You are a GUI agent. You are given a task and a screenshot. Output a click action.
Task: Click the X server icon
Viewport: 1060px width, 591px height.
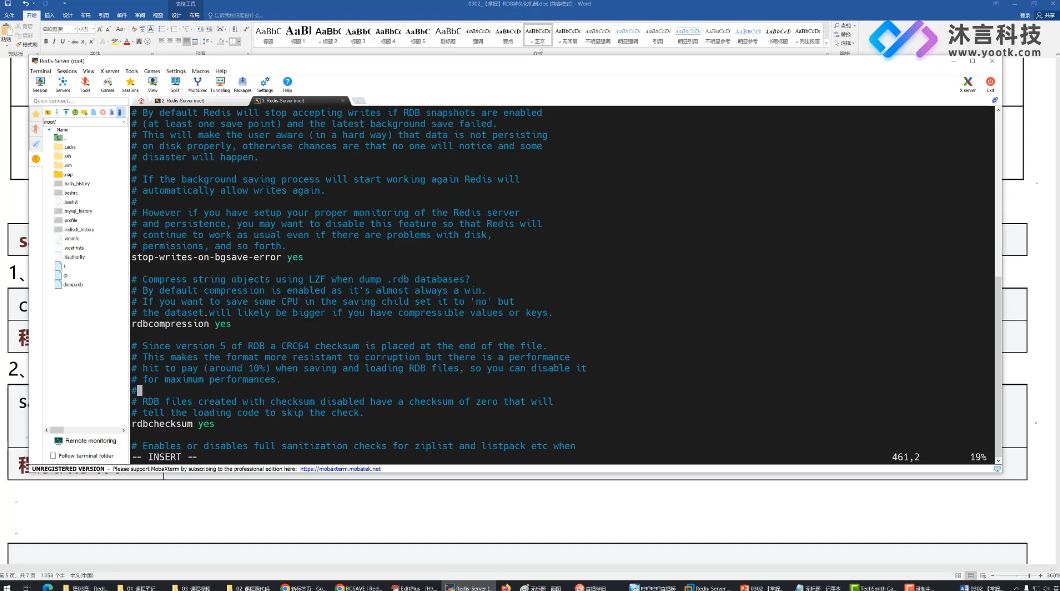967,84
